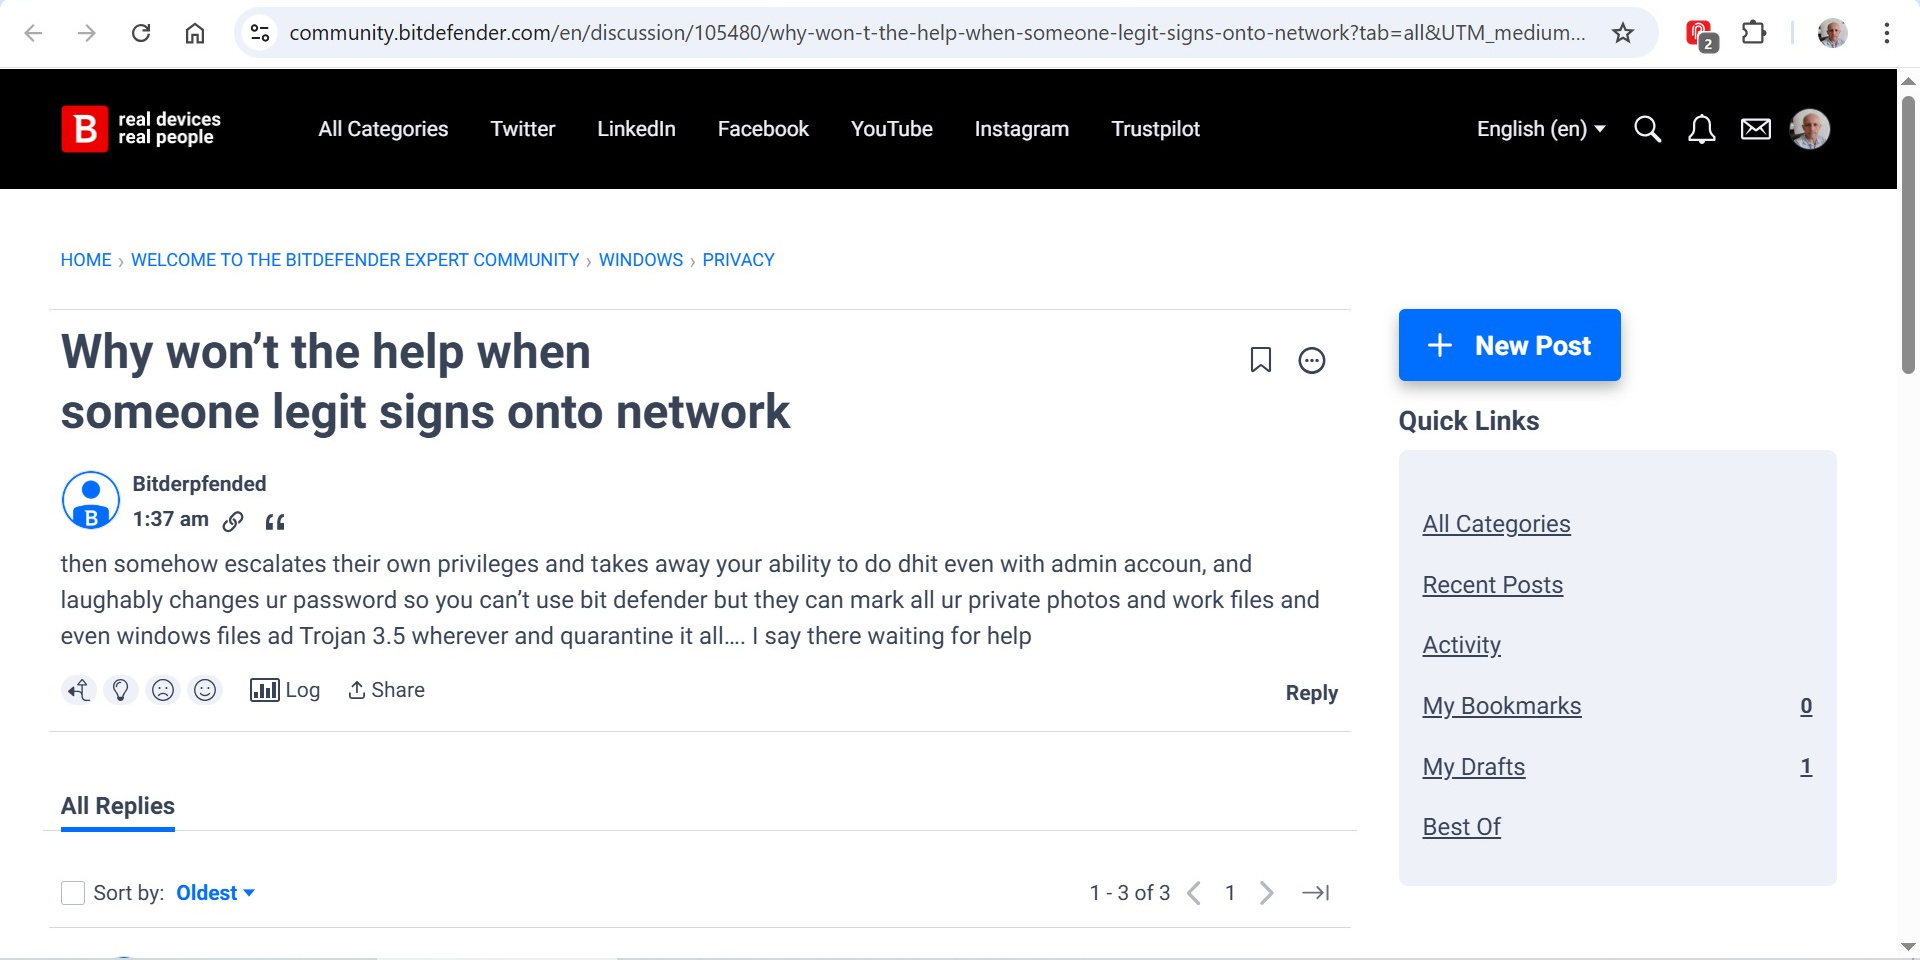The height and width of the screenshot is (960, 1920).
Task: Open Chrome profile avatar menu
Action: tap(1832, 33)
